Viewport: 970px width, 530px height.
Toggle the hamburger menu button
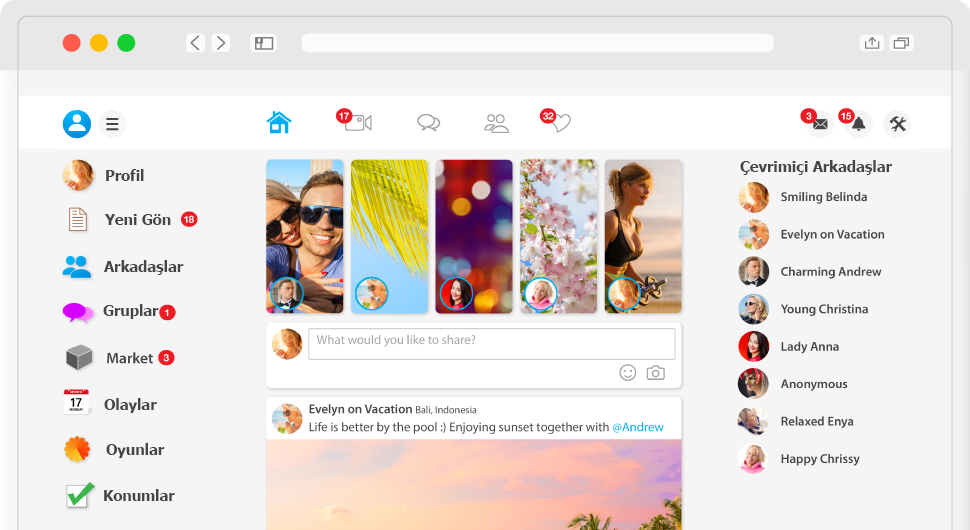click(x=112, y=124)
